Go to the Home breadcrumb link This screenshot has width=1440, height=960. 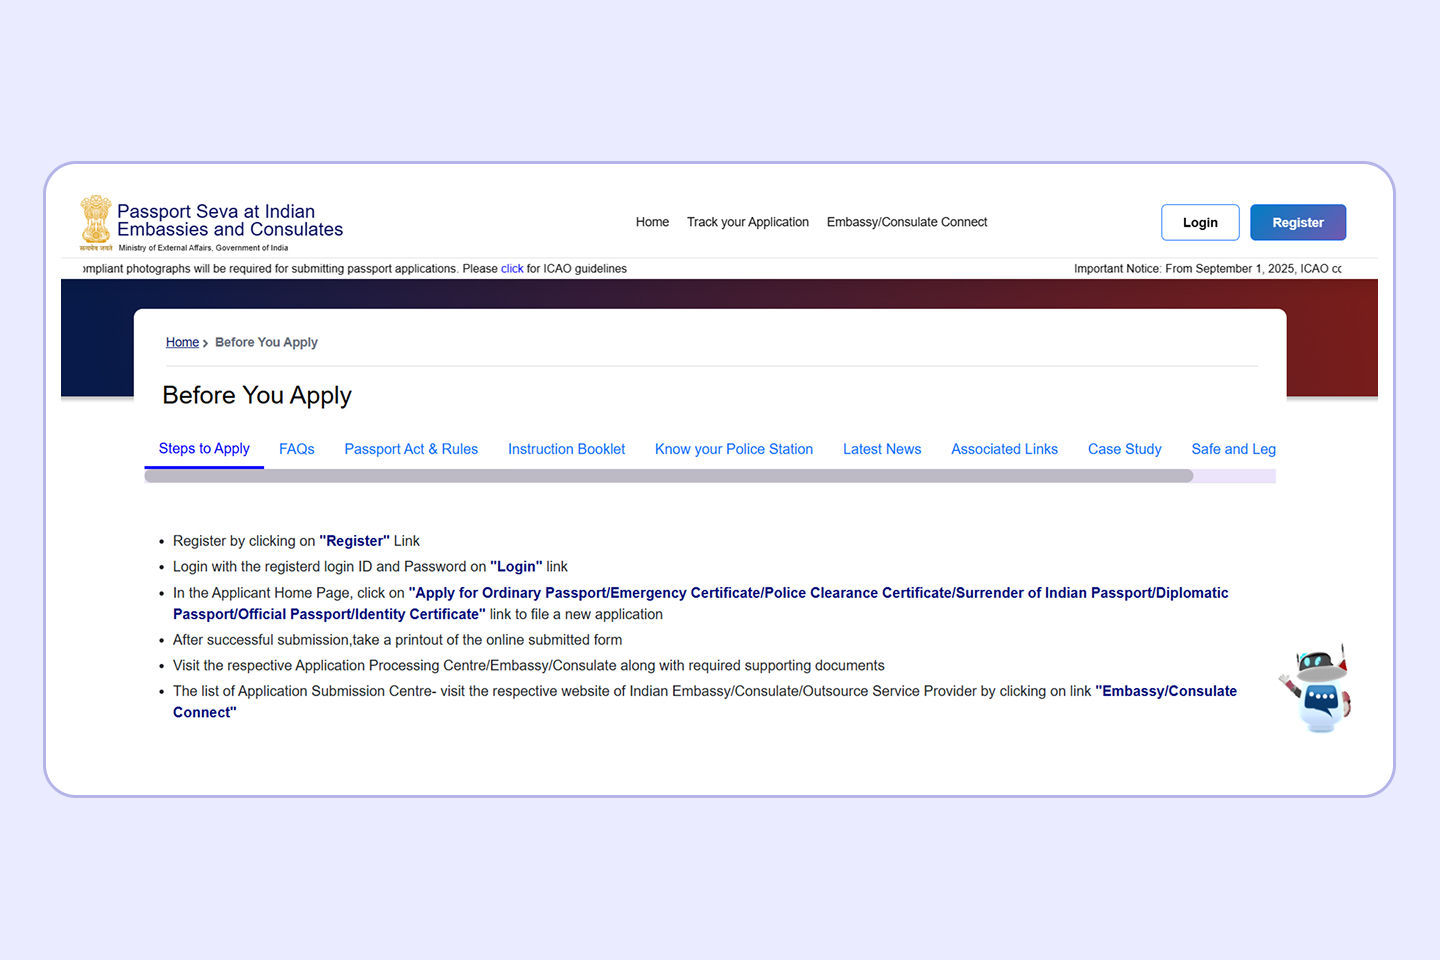182,342
